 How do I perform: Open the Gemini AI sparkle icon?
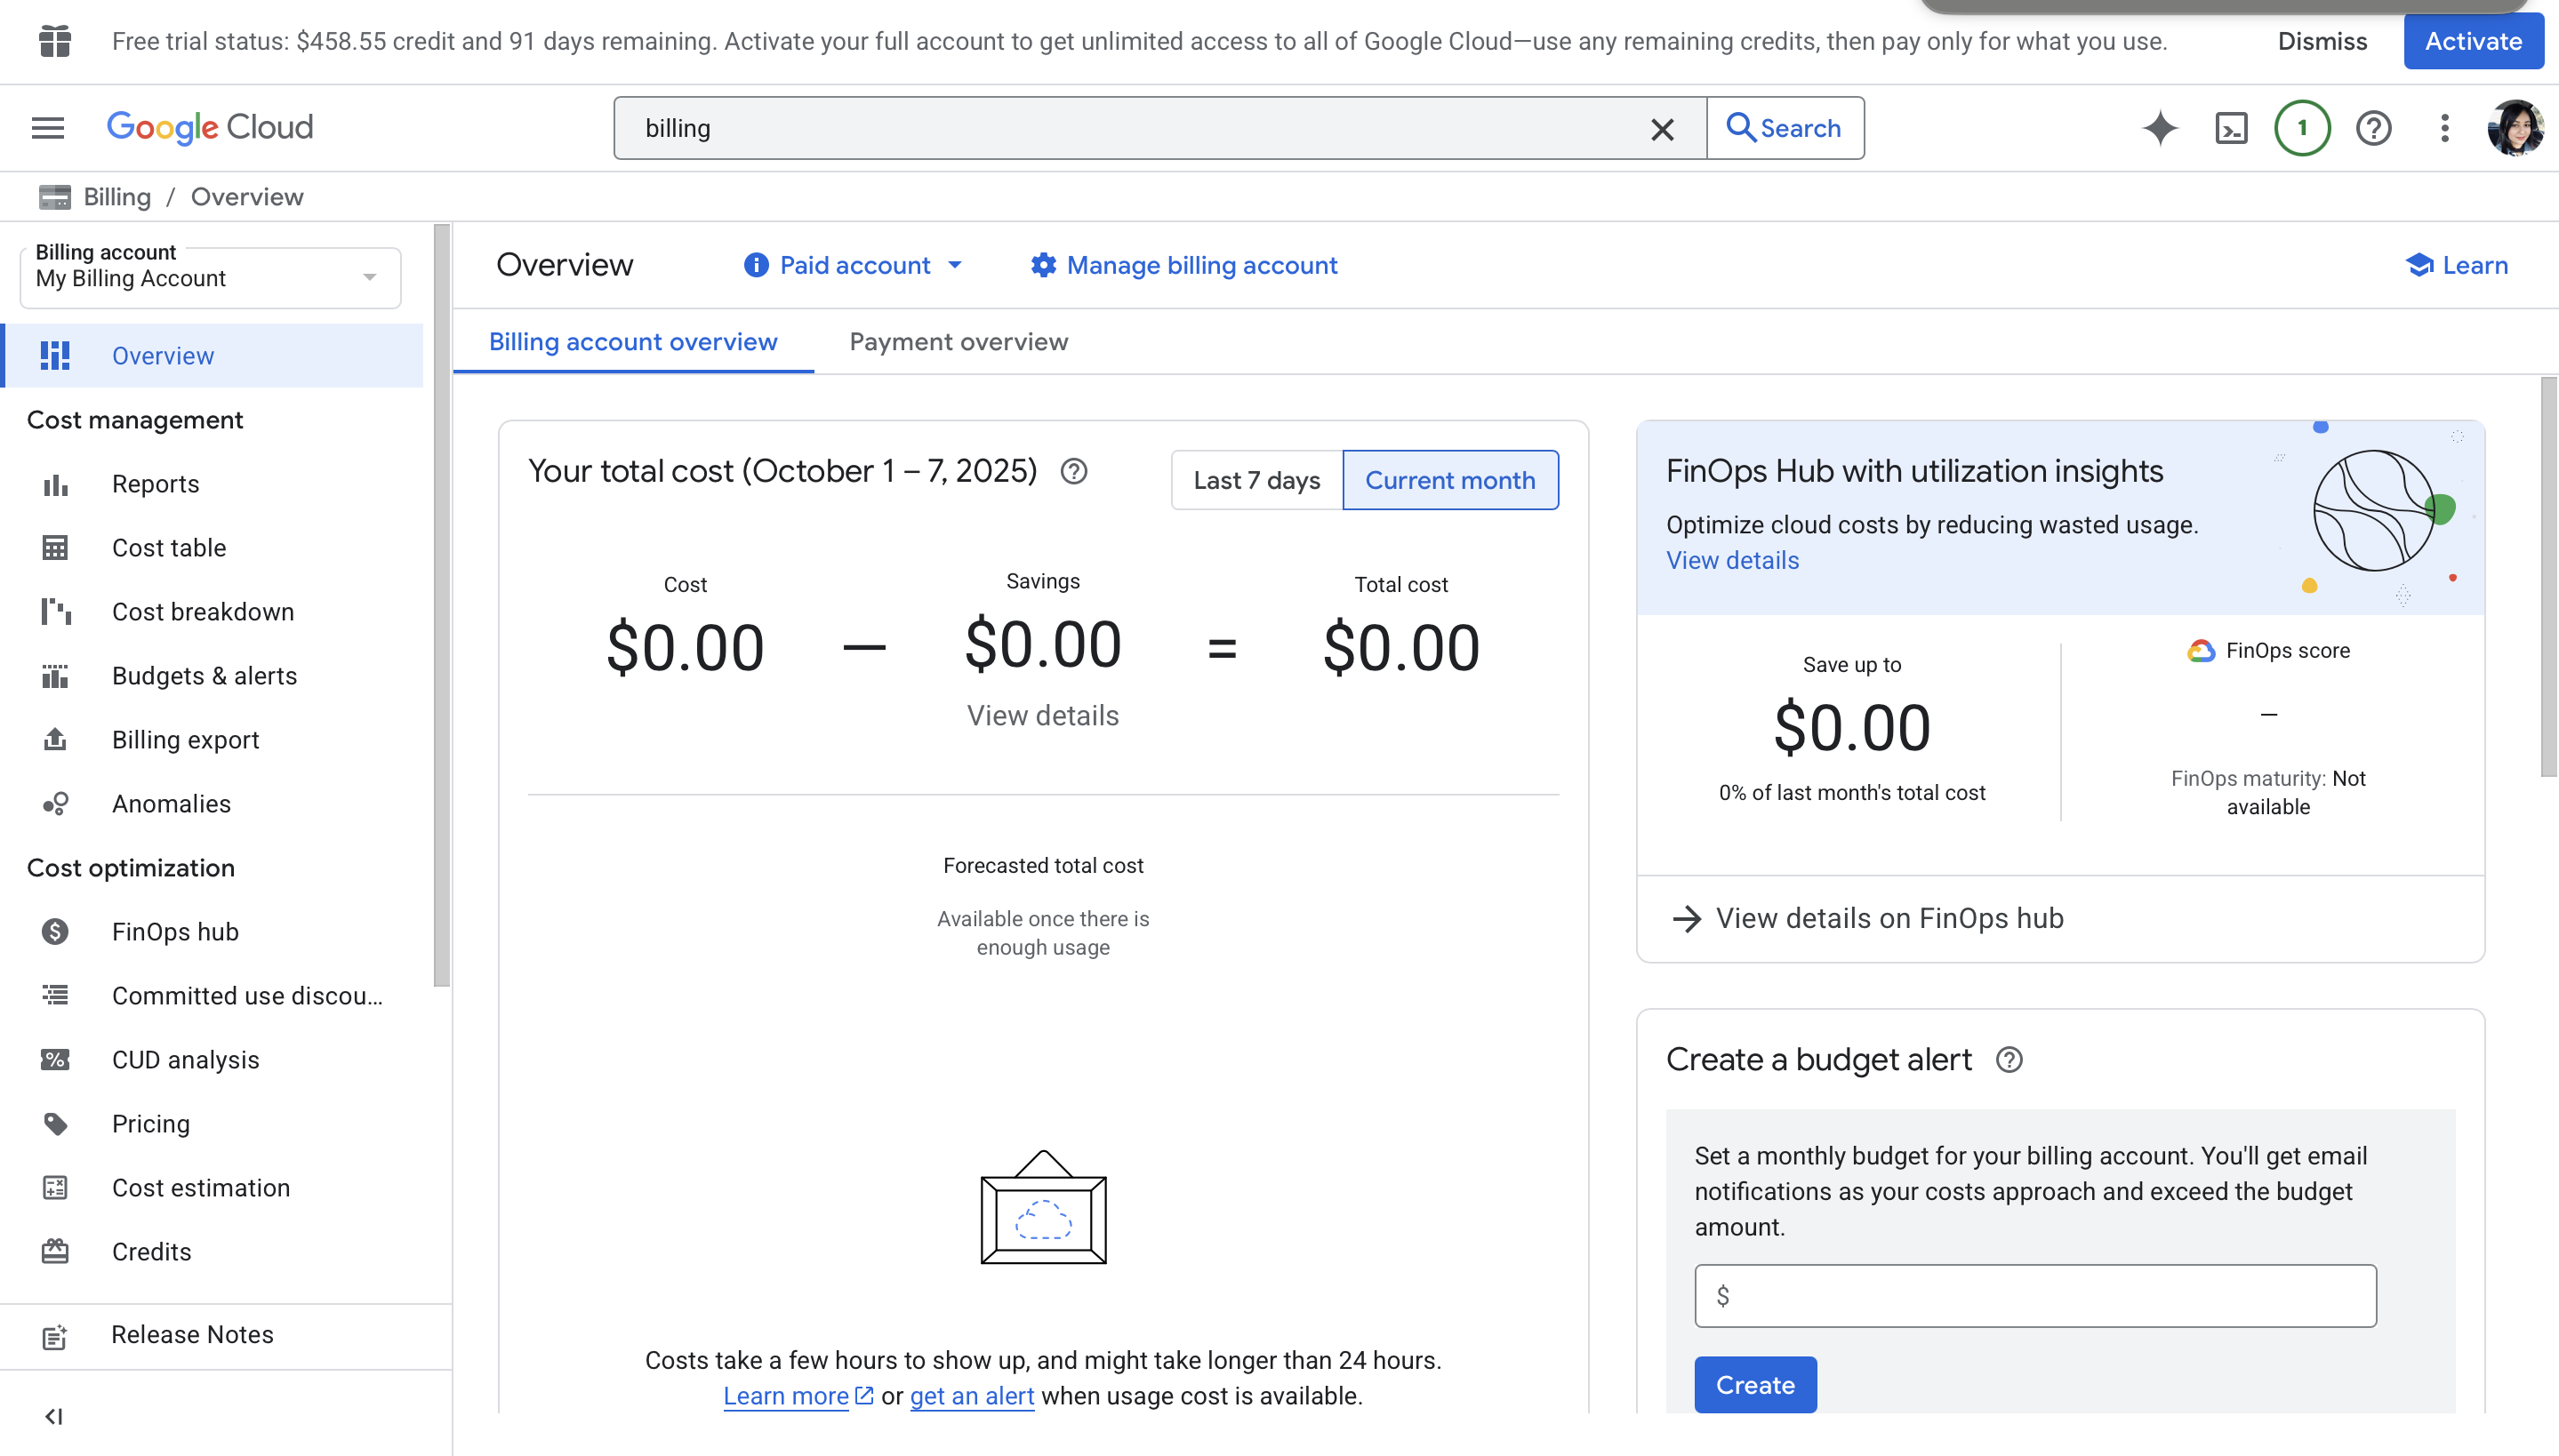click(x=2160, y=128)
